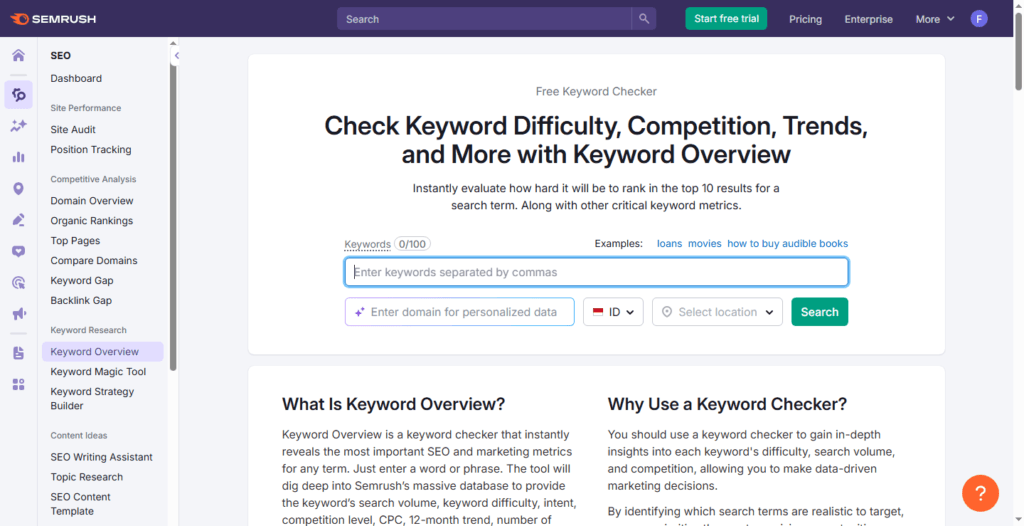This screenshot has width=1024, height=526.
Task: Open the More menu in header
Action: coord(935,19)
